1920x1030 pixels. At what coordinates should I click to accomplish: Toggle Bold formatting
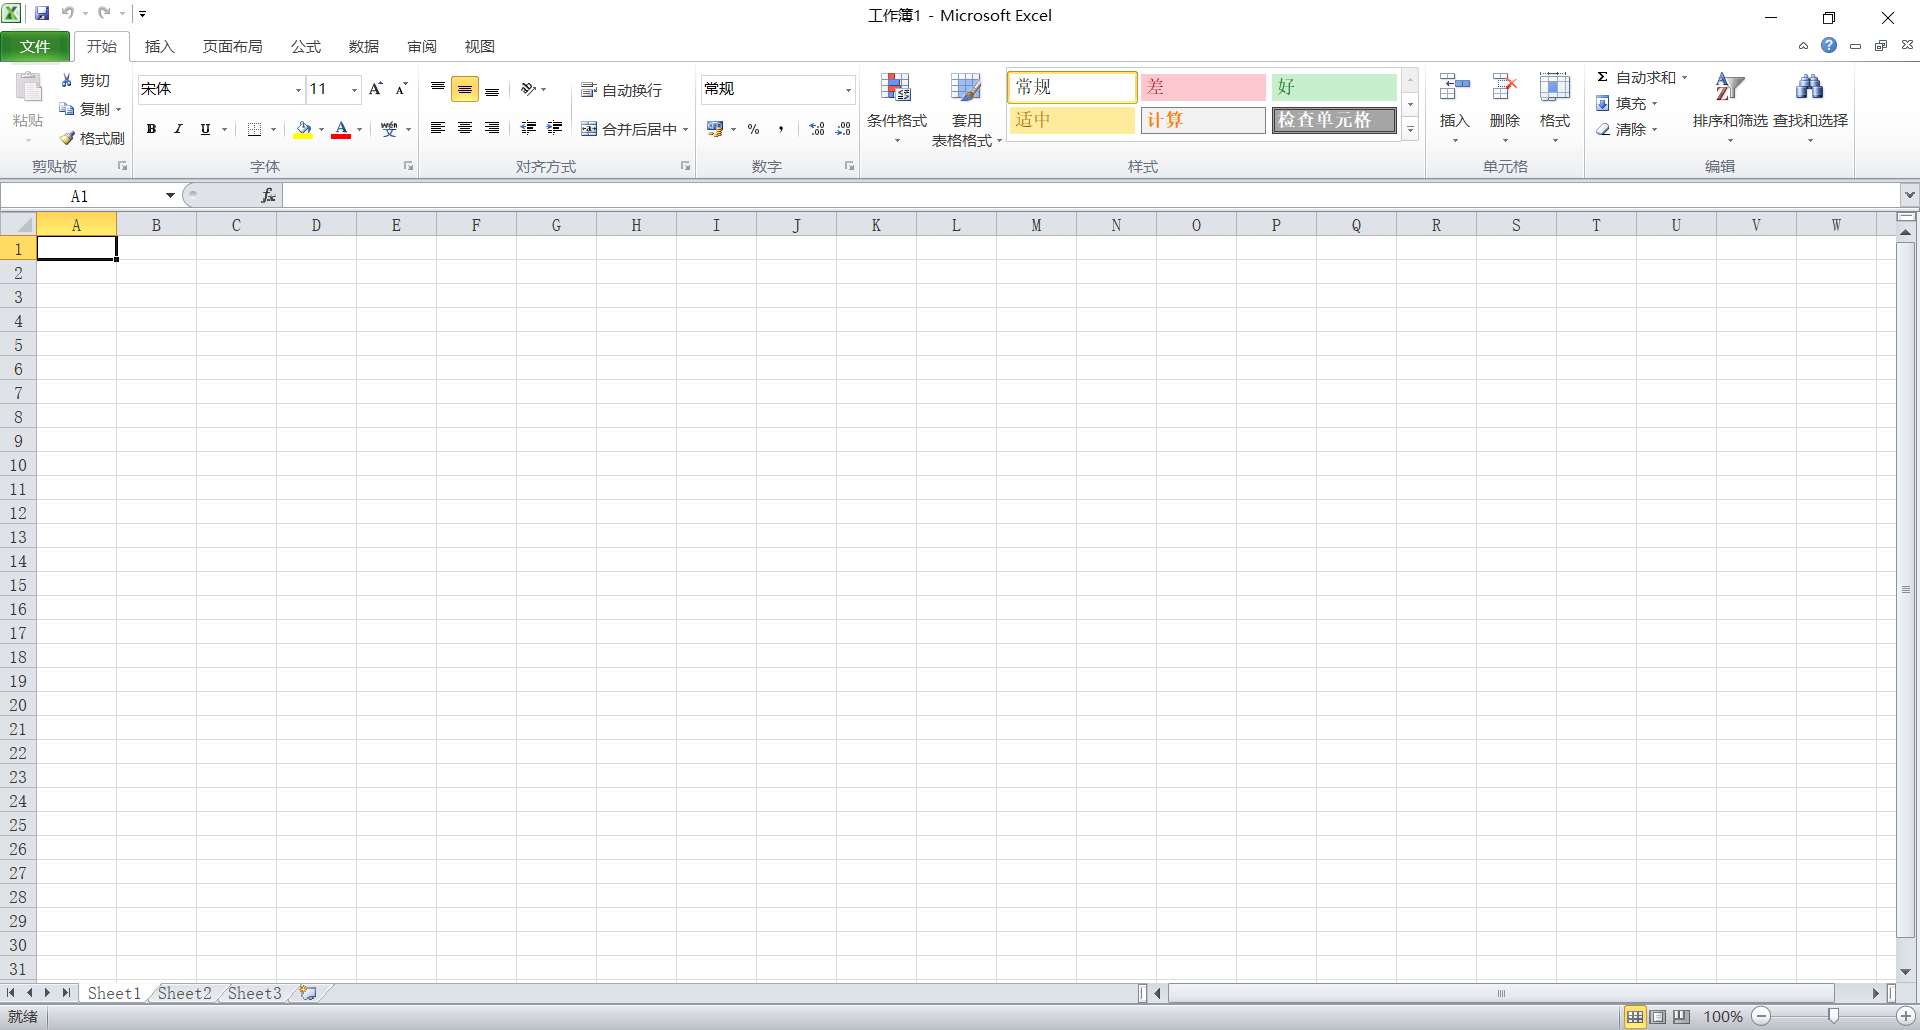click(x=151, y=129)
